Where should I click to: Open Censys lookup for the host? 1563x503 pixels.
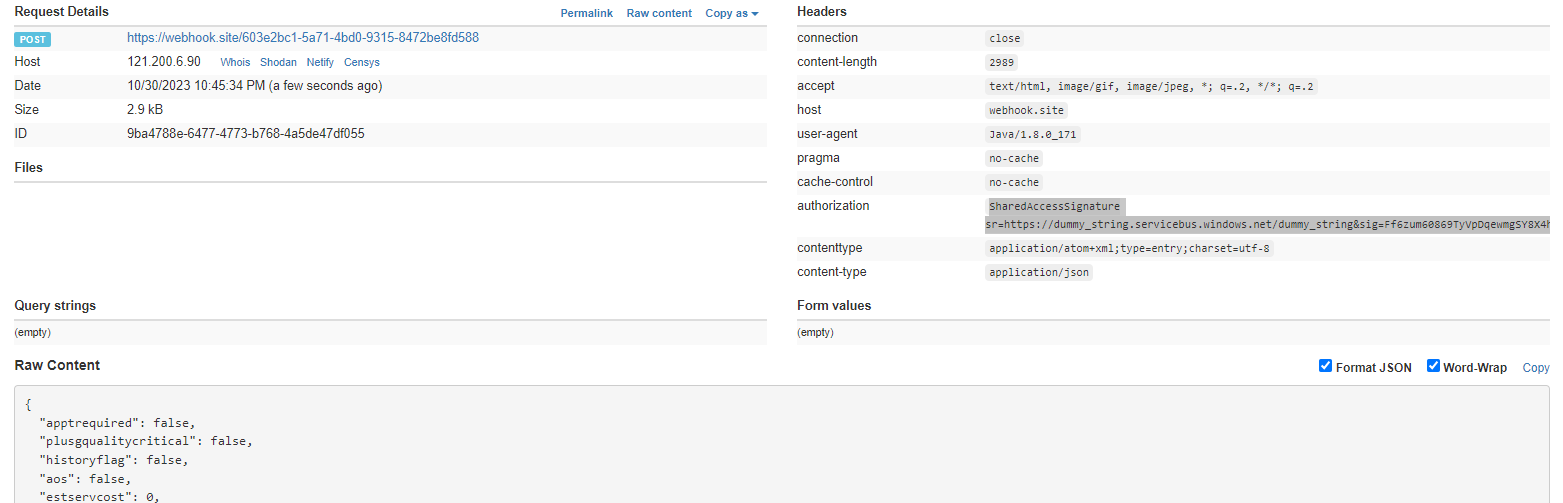tap(362, 62)
